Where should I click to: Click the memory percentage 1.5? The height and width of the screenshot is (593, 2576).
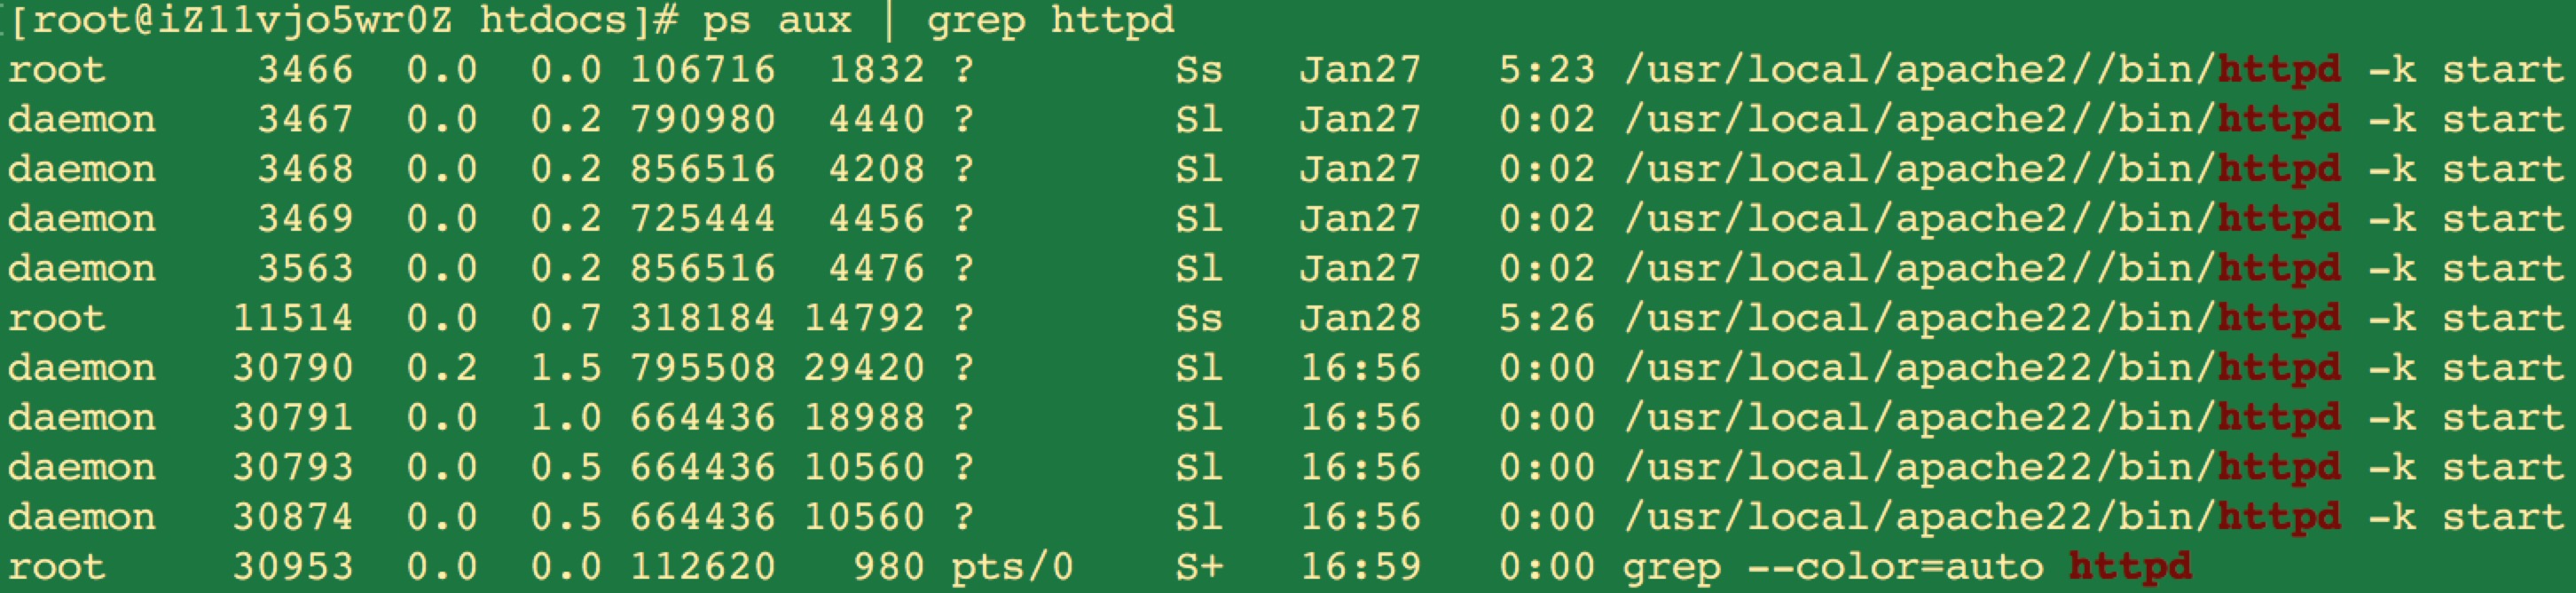tap(566, 368)
